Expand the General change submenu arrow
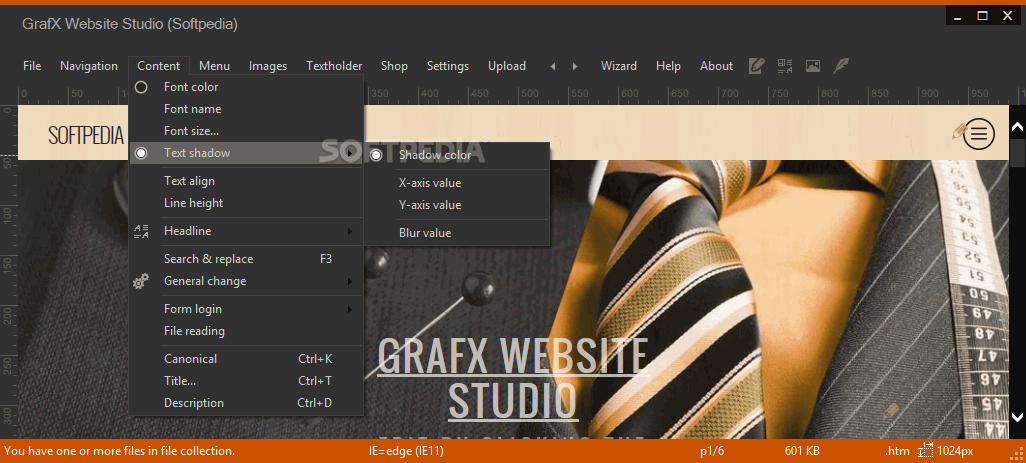 pyautogui.click(x=350, y=281)
